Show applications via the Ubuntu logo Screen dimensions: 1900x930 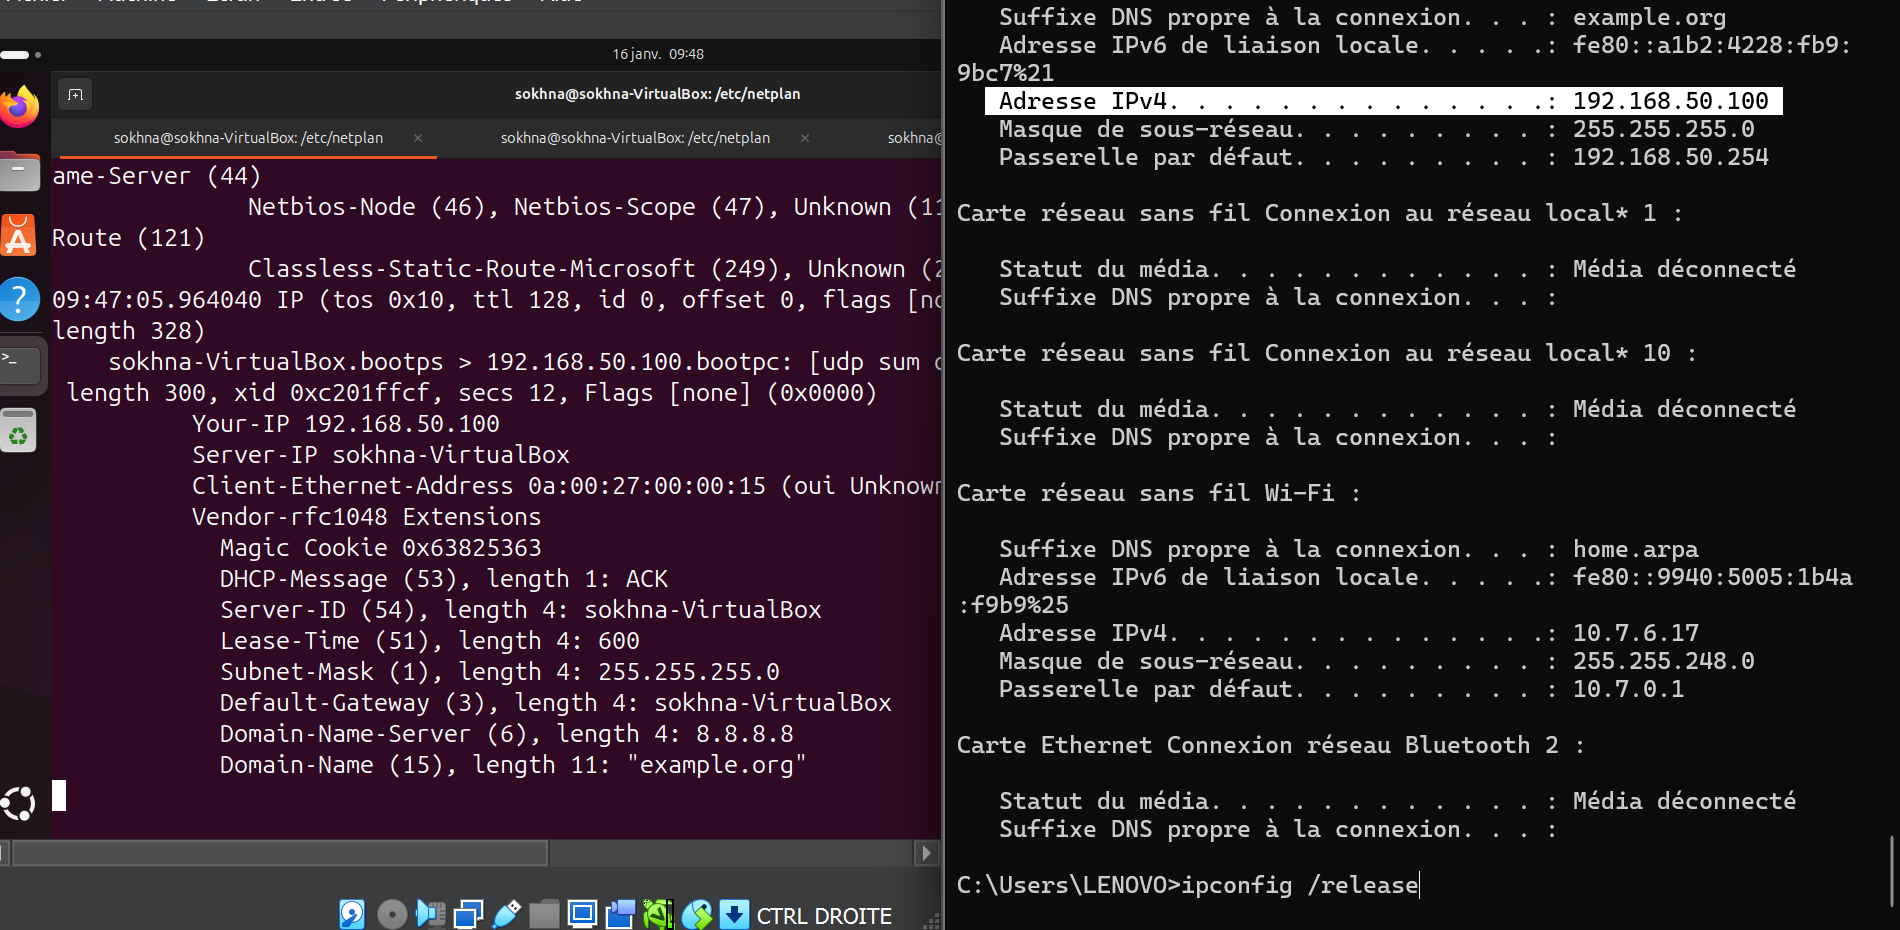(18, 803)
